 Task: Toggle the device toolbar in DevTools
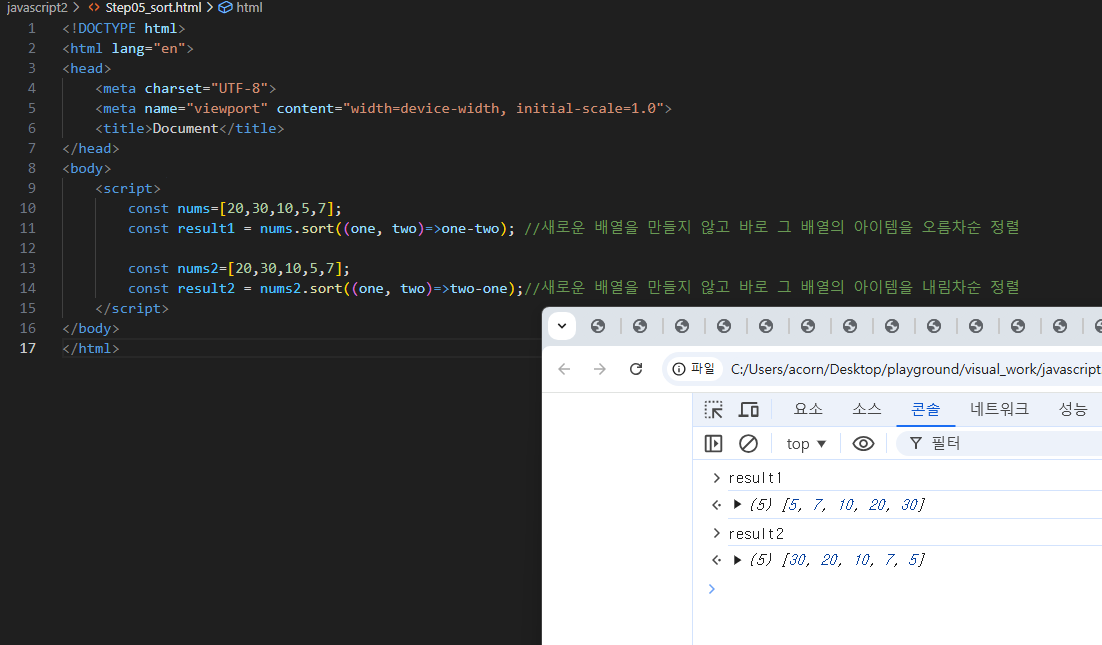click(748, 410)
